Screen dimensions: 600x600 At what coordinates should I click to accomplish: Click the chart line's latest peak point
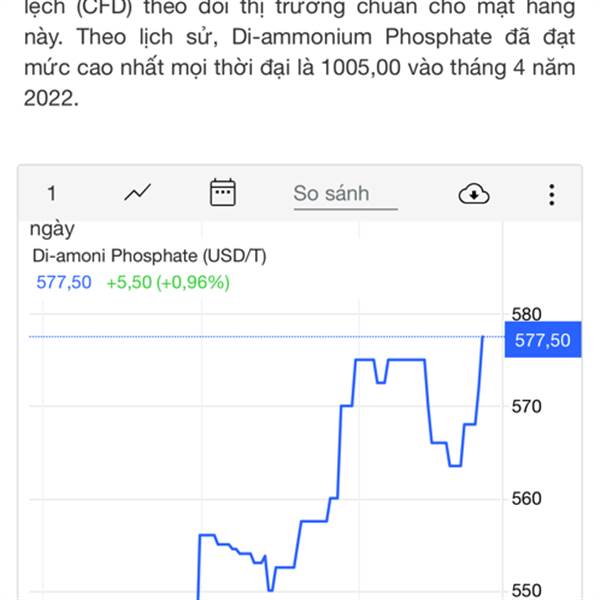pyautogui.click(x=483, y=337)
